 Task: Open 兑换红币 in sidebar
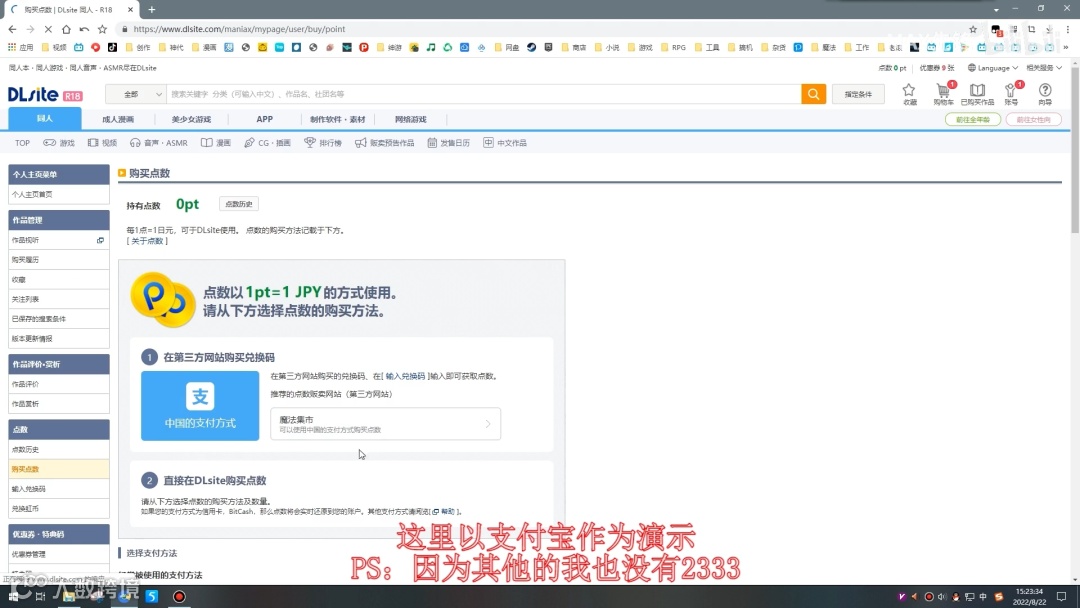coord(59,509)
